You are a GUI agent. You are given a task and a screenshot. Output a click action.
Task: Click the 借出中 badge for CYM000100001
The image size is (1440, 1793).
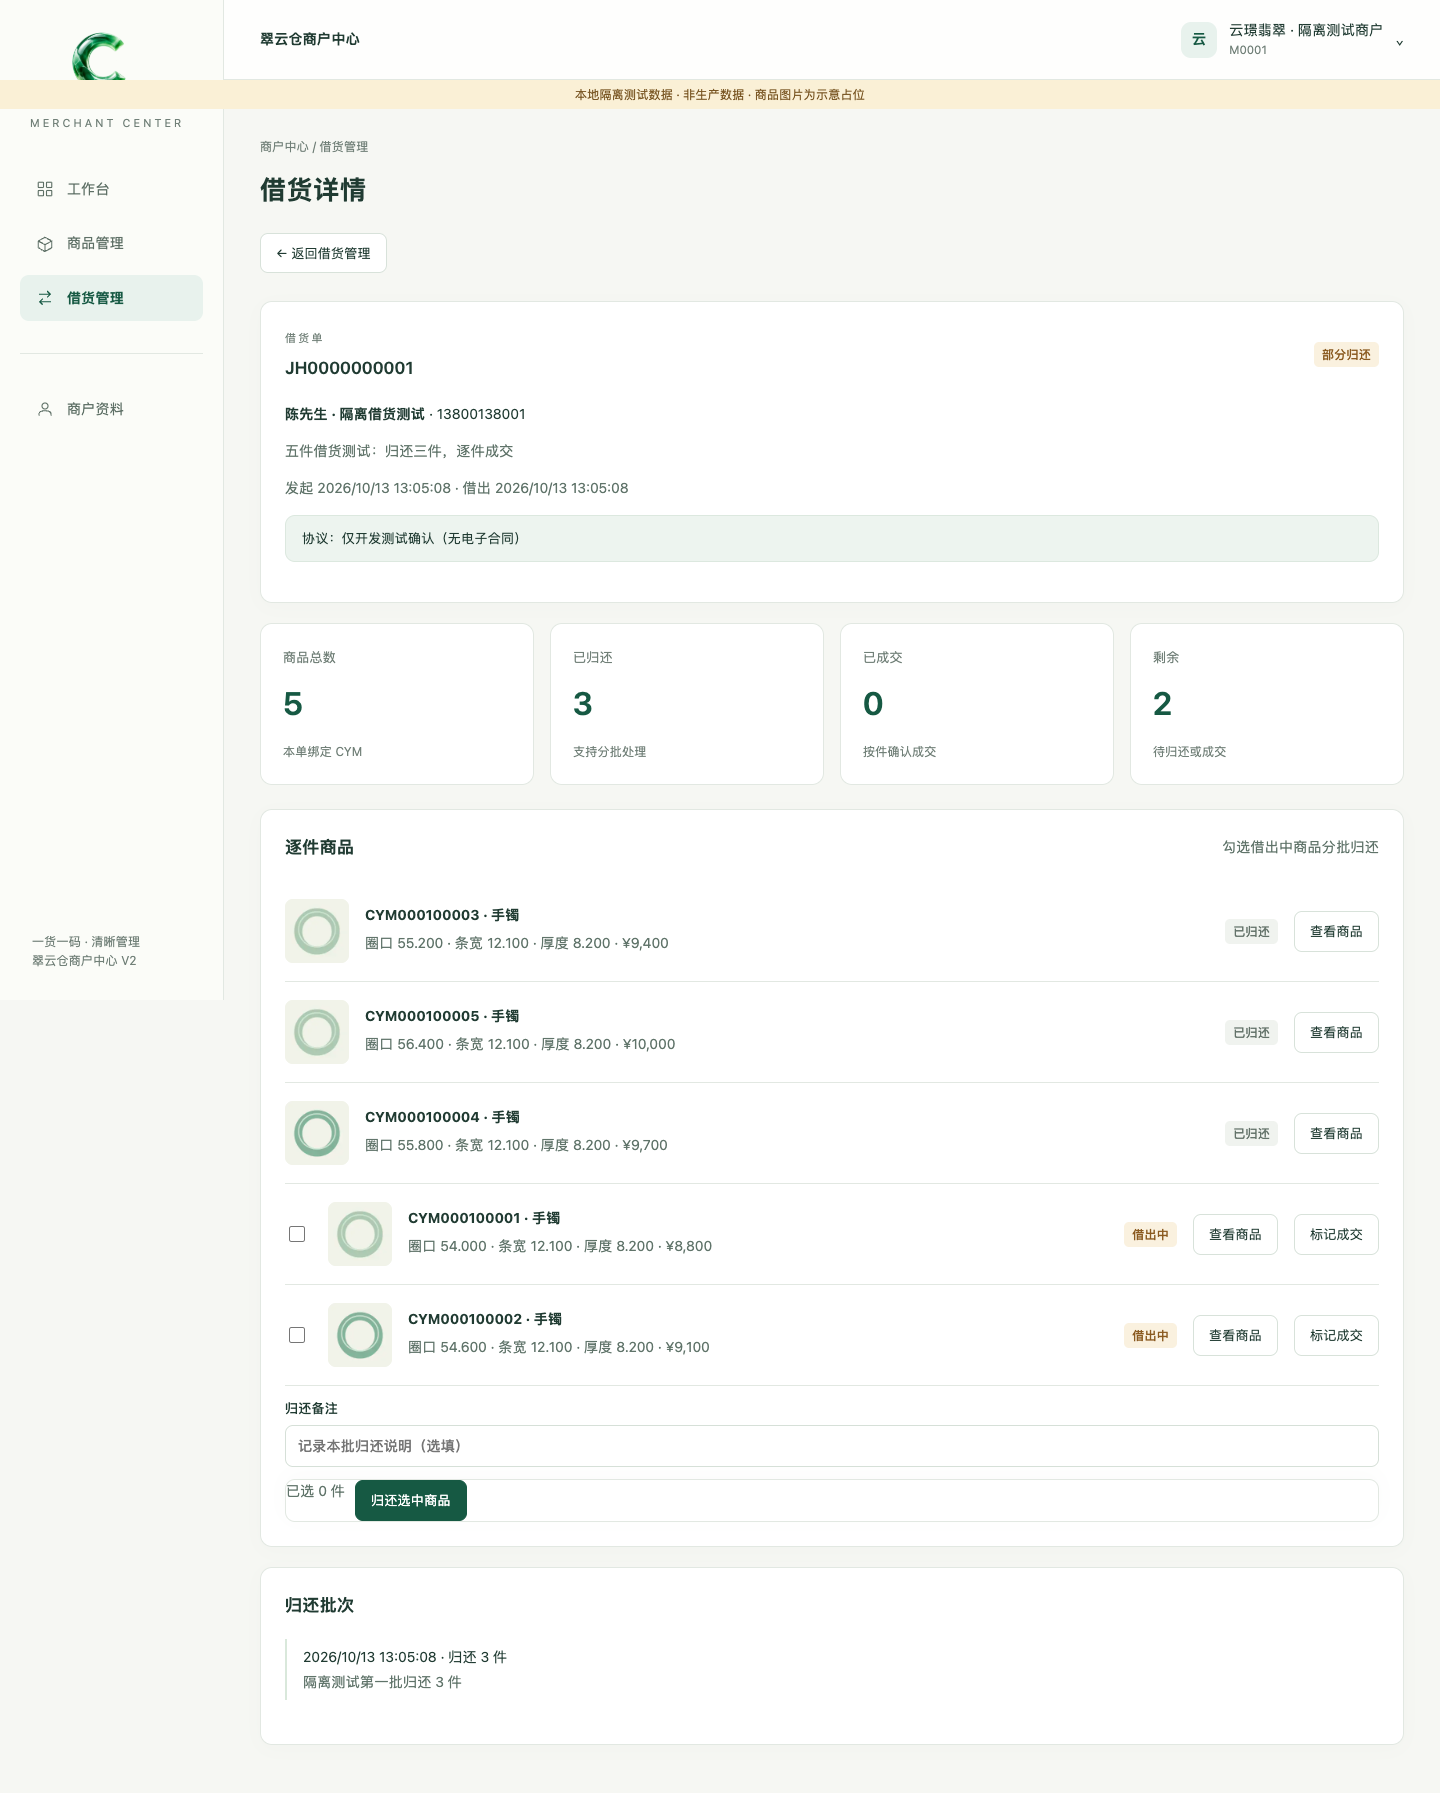coord(1150,1235)
